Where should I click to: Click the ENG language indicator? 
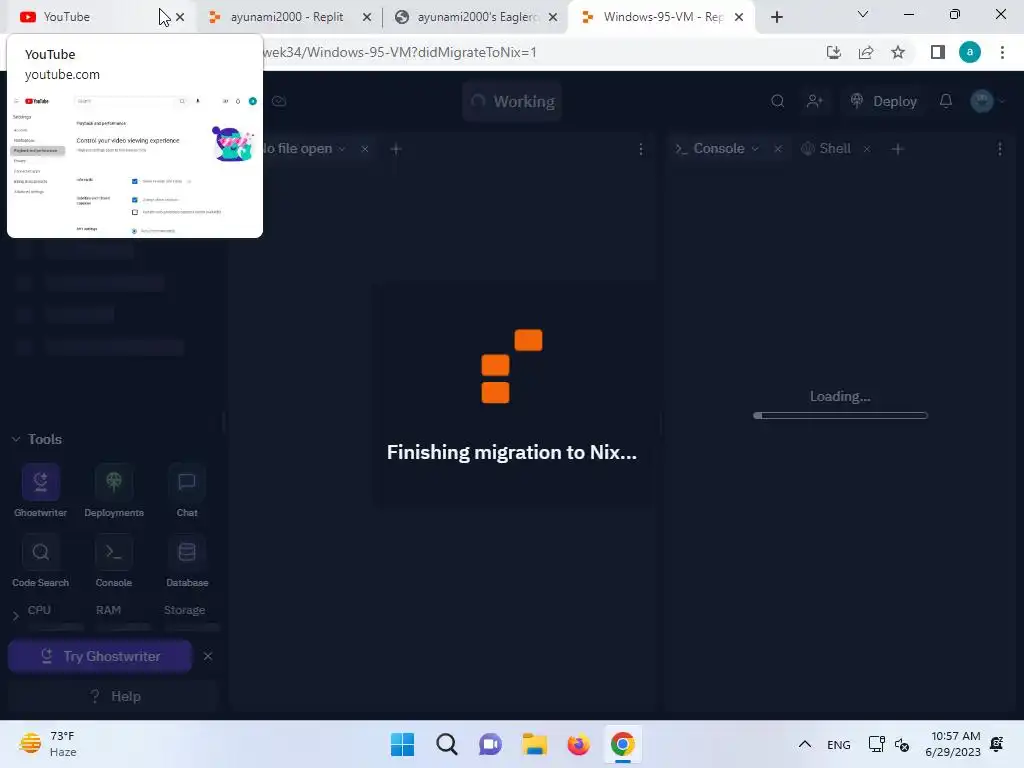[839, 744]
